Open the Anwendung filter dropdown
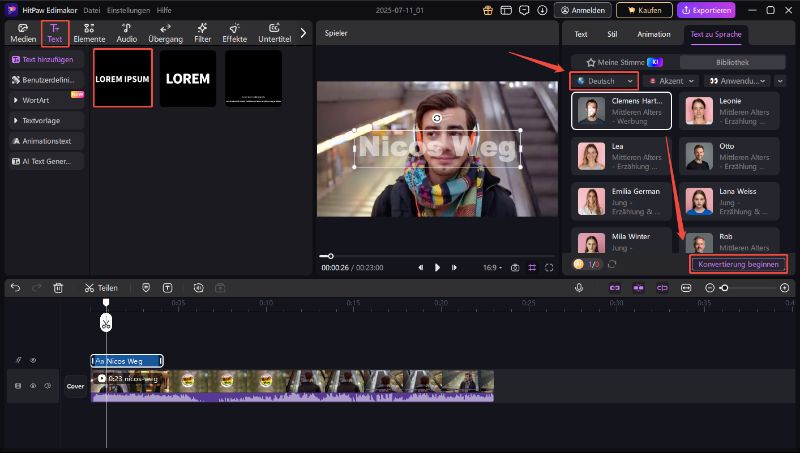 click(x=737, y=81)
